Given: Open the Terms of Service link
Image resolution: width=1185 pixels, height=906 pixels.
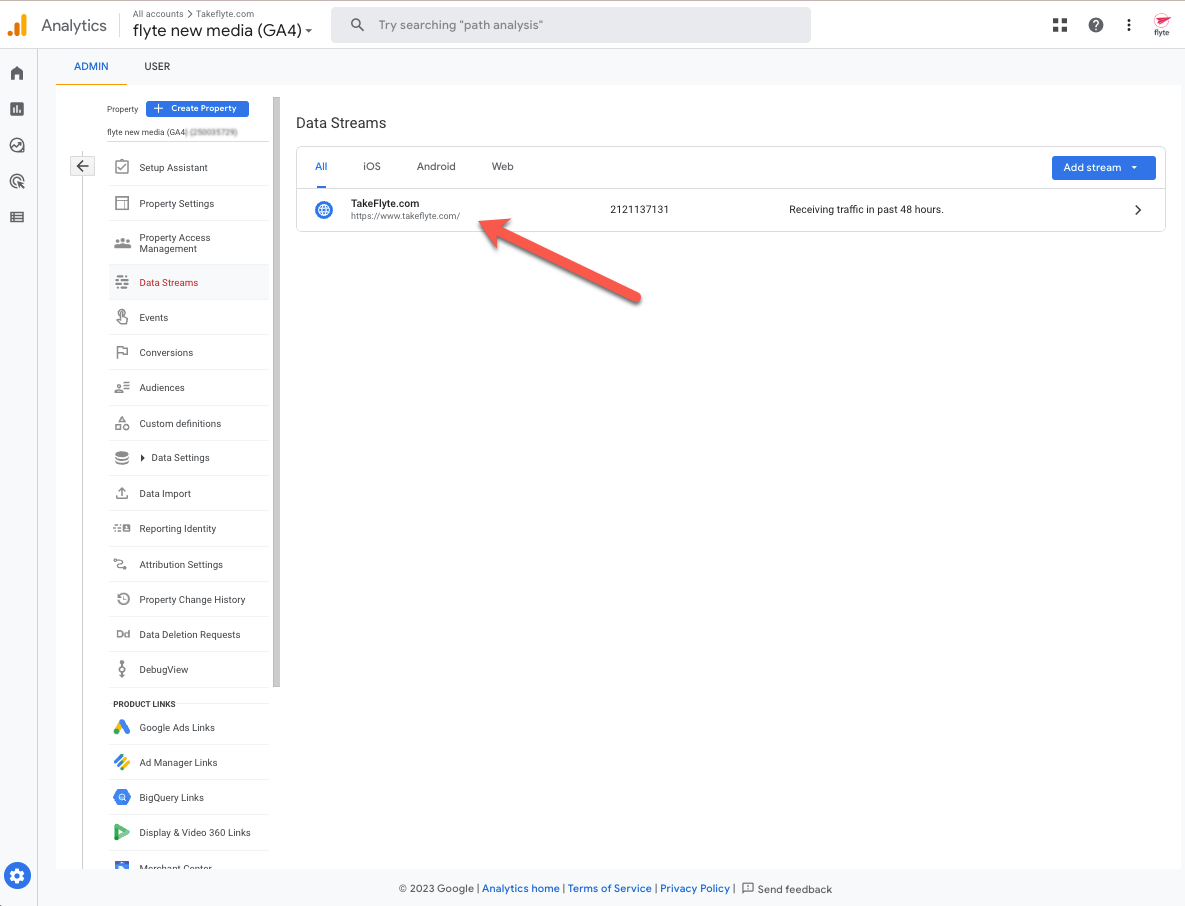Looking at the screenshot, I should pos(609,889).
